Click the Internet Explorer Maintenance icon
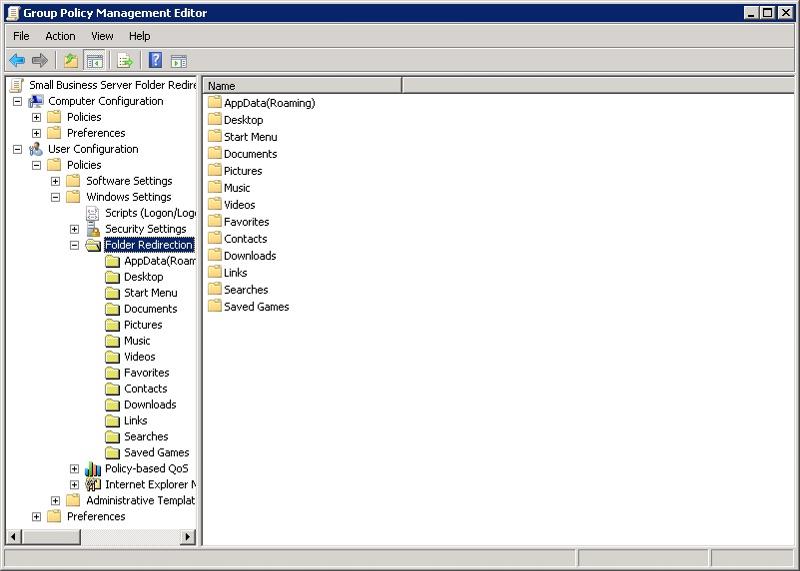The width and height of the screenshot is (800, 571). point(93,484)
